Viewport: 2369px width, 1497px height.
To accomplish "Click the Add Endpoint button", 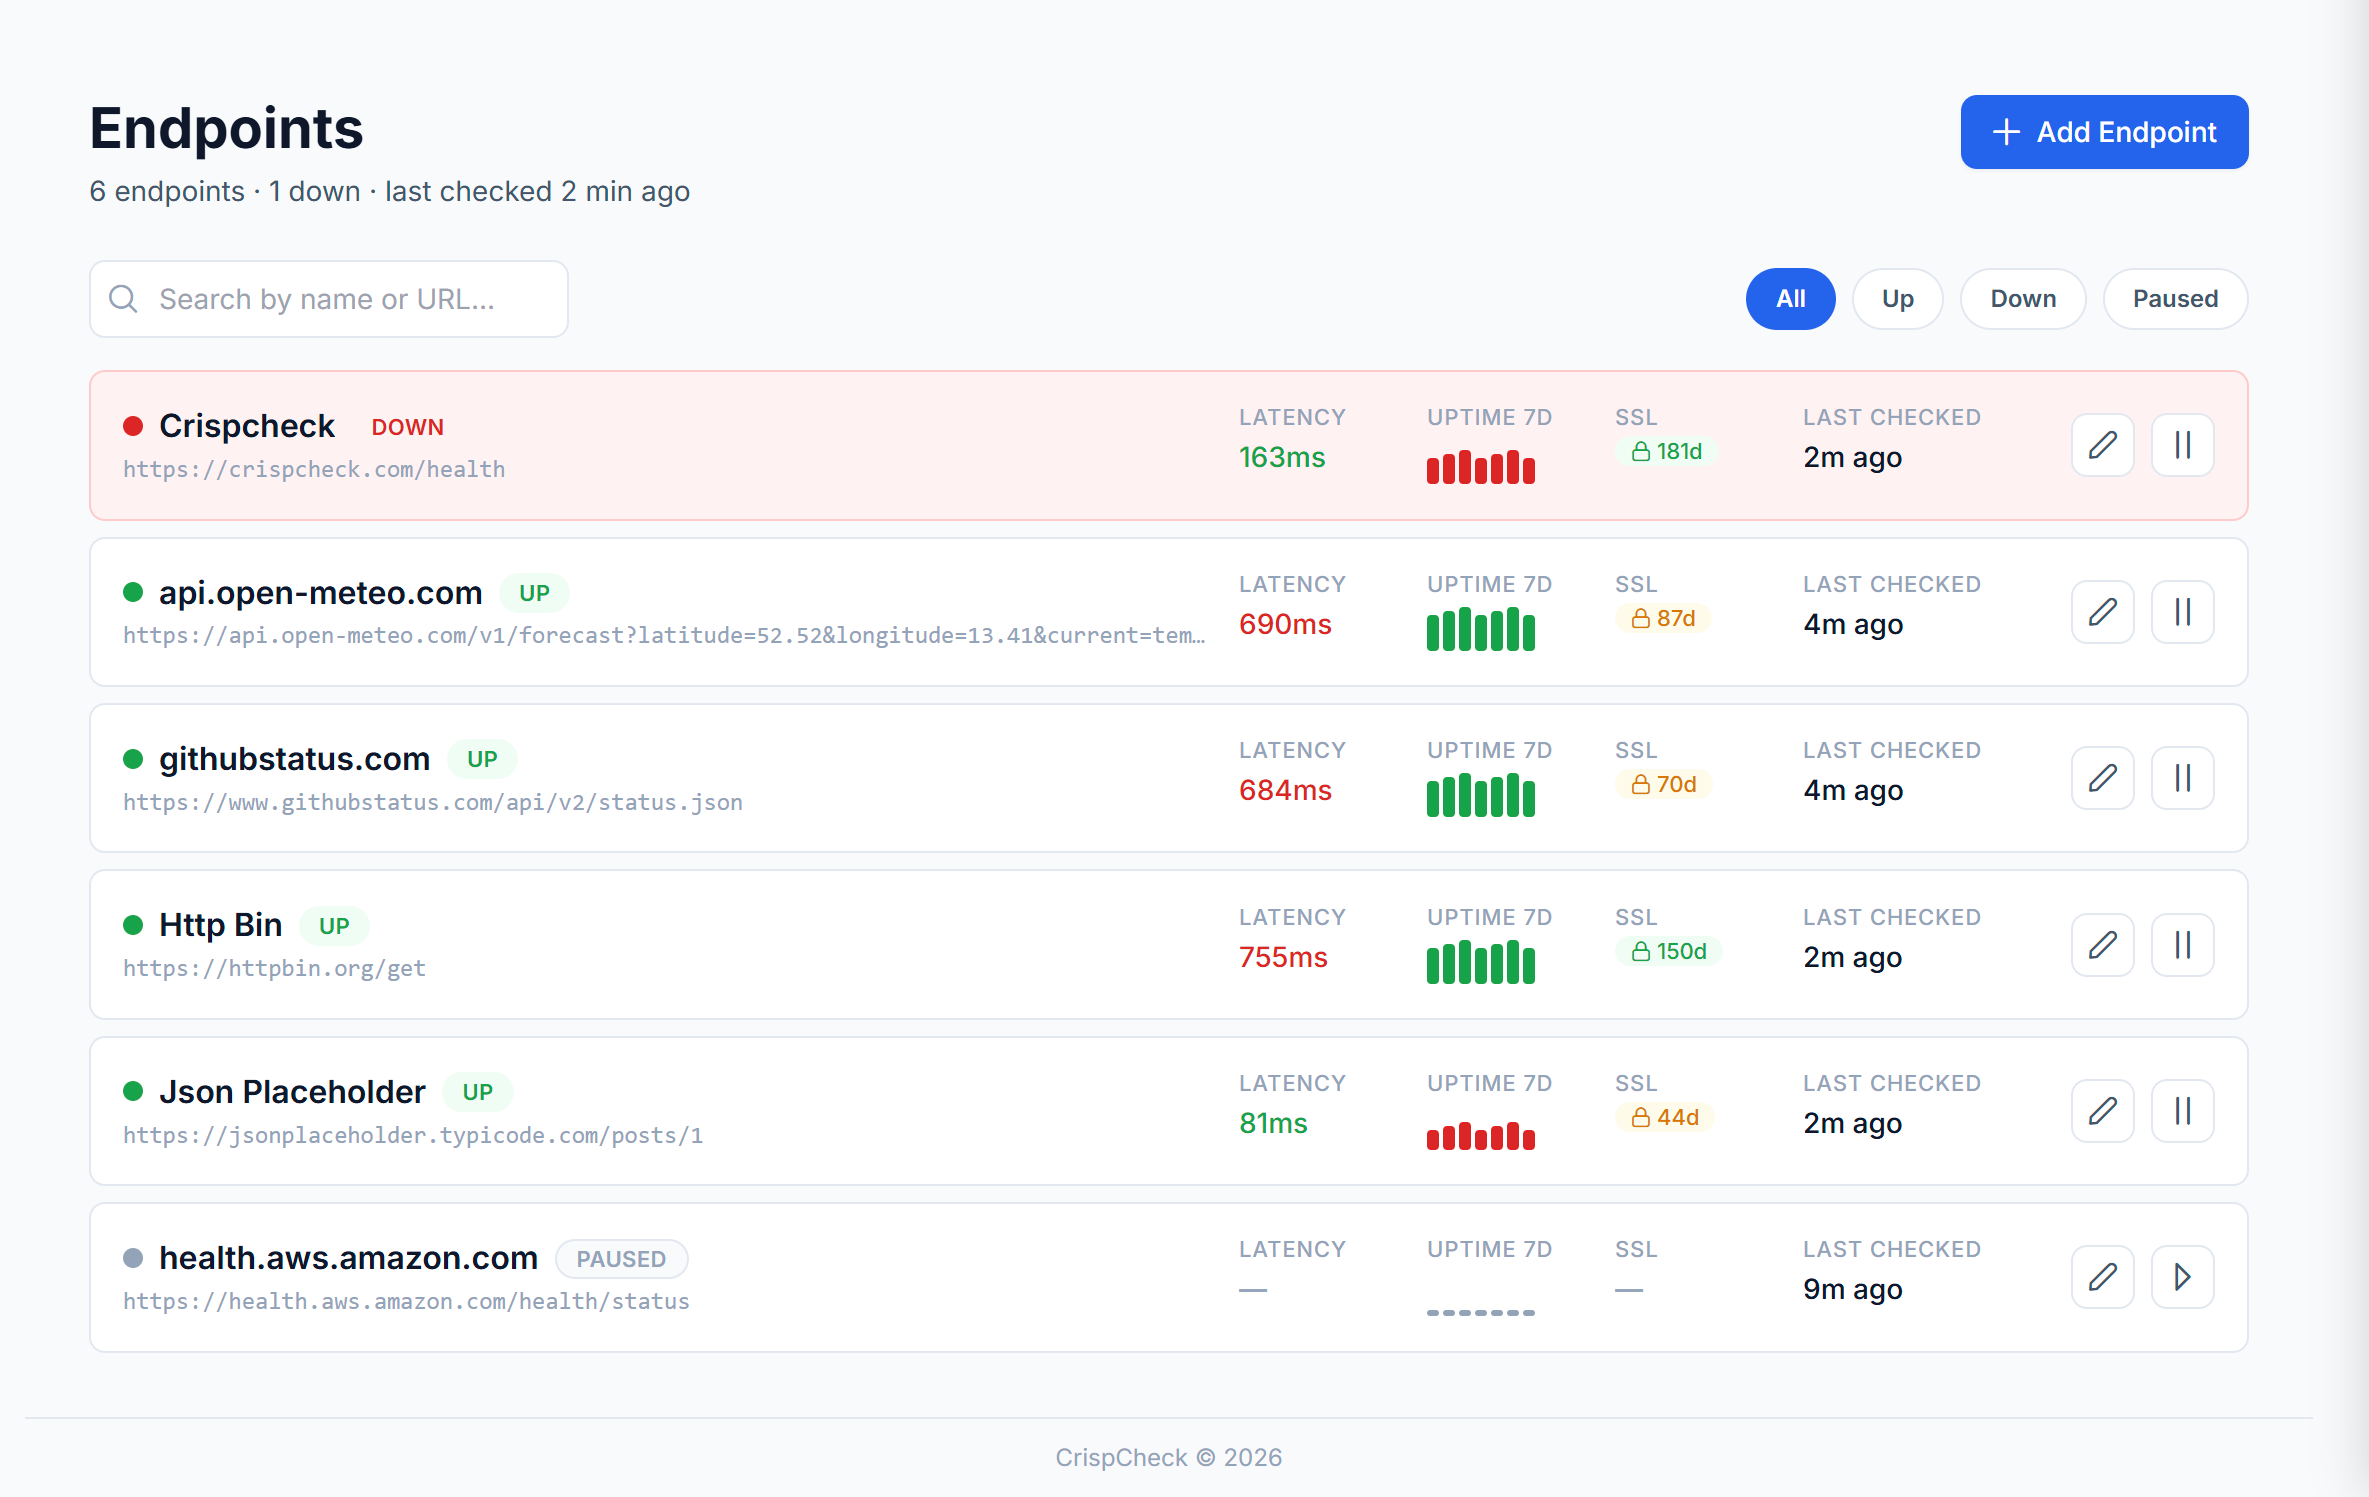I will click(x=2103, y=131).
